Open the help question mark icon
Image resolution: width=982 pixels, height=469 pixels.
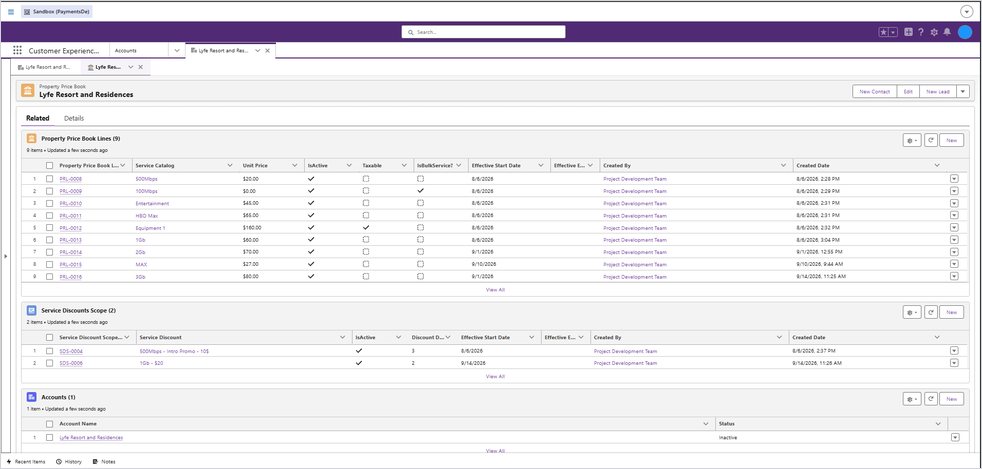click(x=921, y=33)
